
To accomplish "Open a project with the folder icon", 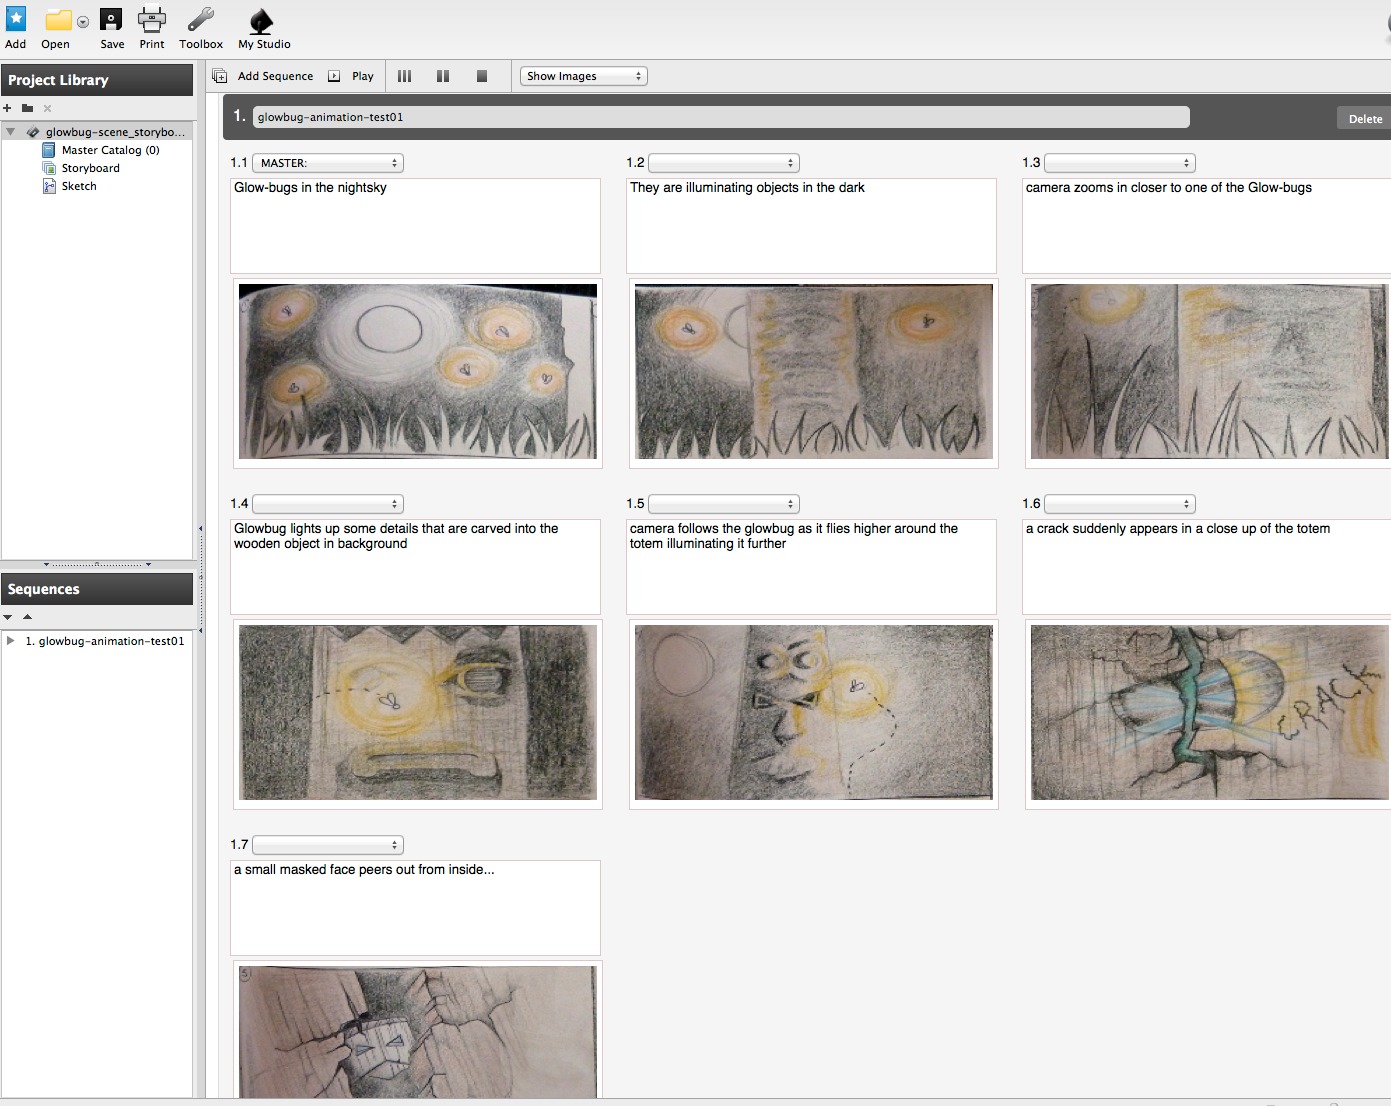I will pyautogui.click(x=58, y=20).
